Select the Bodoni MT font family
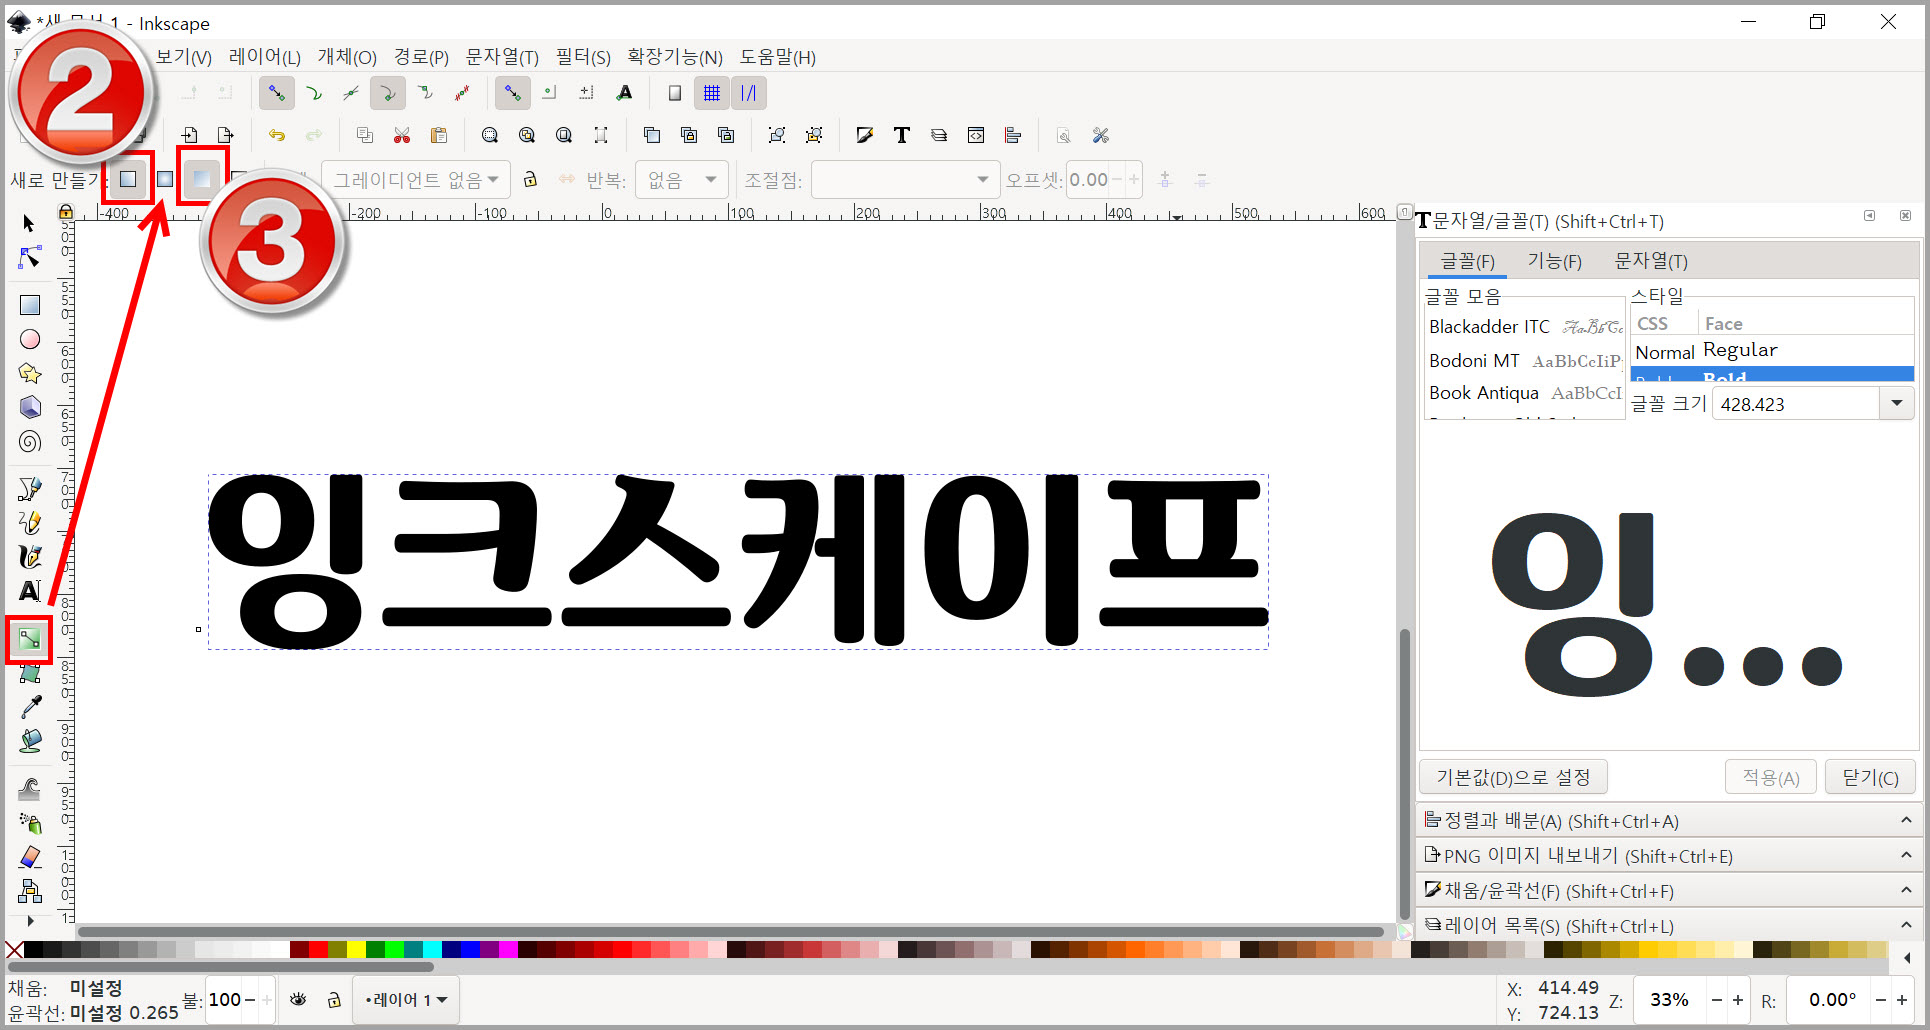Viewport: 1930px width, 1030px height. (1525, 360)
